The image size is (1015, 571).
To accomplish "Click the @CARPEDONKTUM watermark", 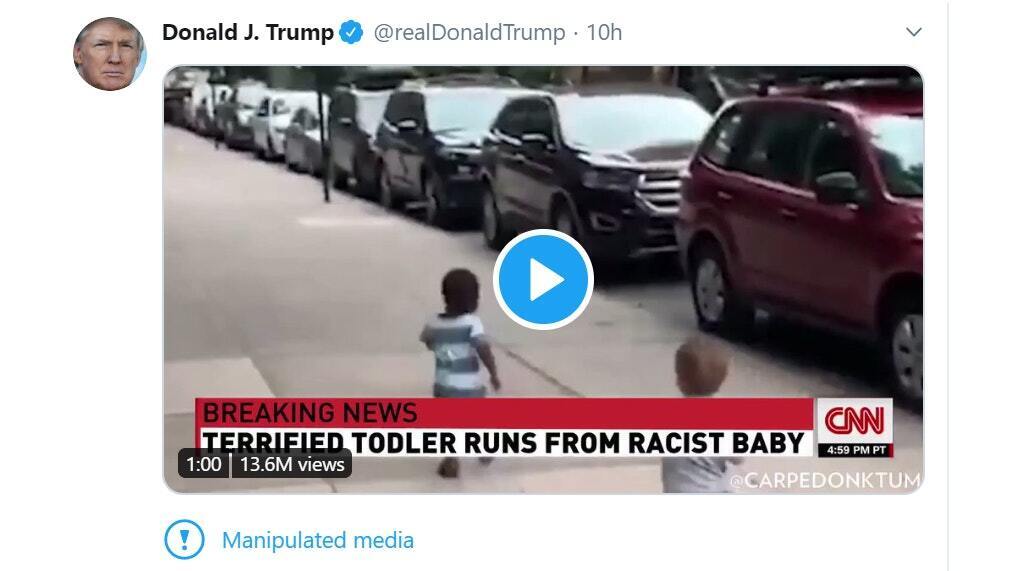I will tap(825, 480).
